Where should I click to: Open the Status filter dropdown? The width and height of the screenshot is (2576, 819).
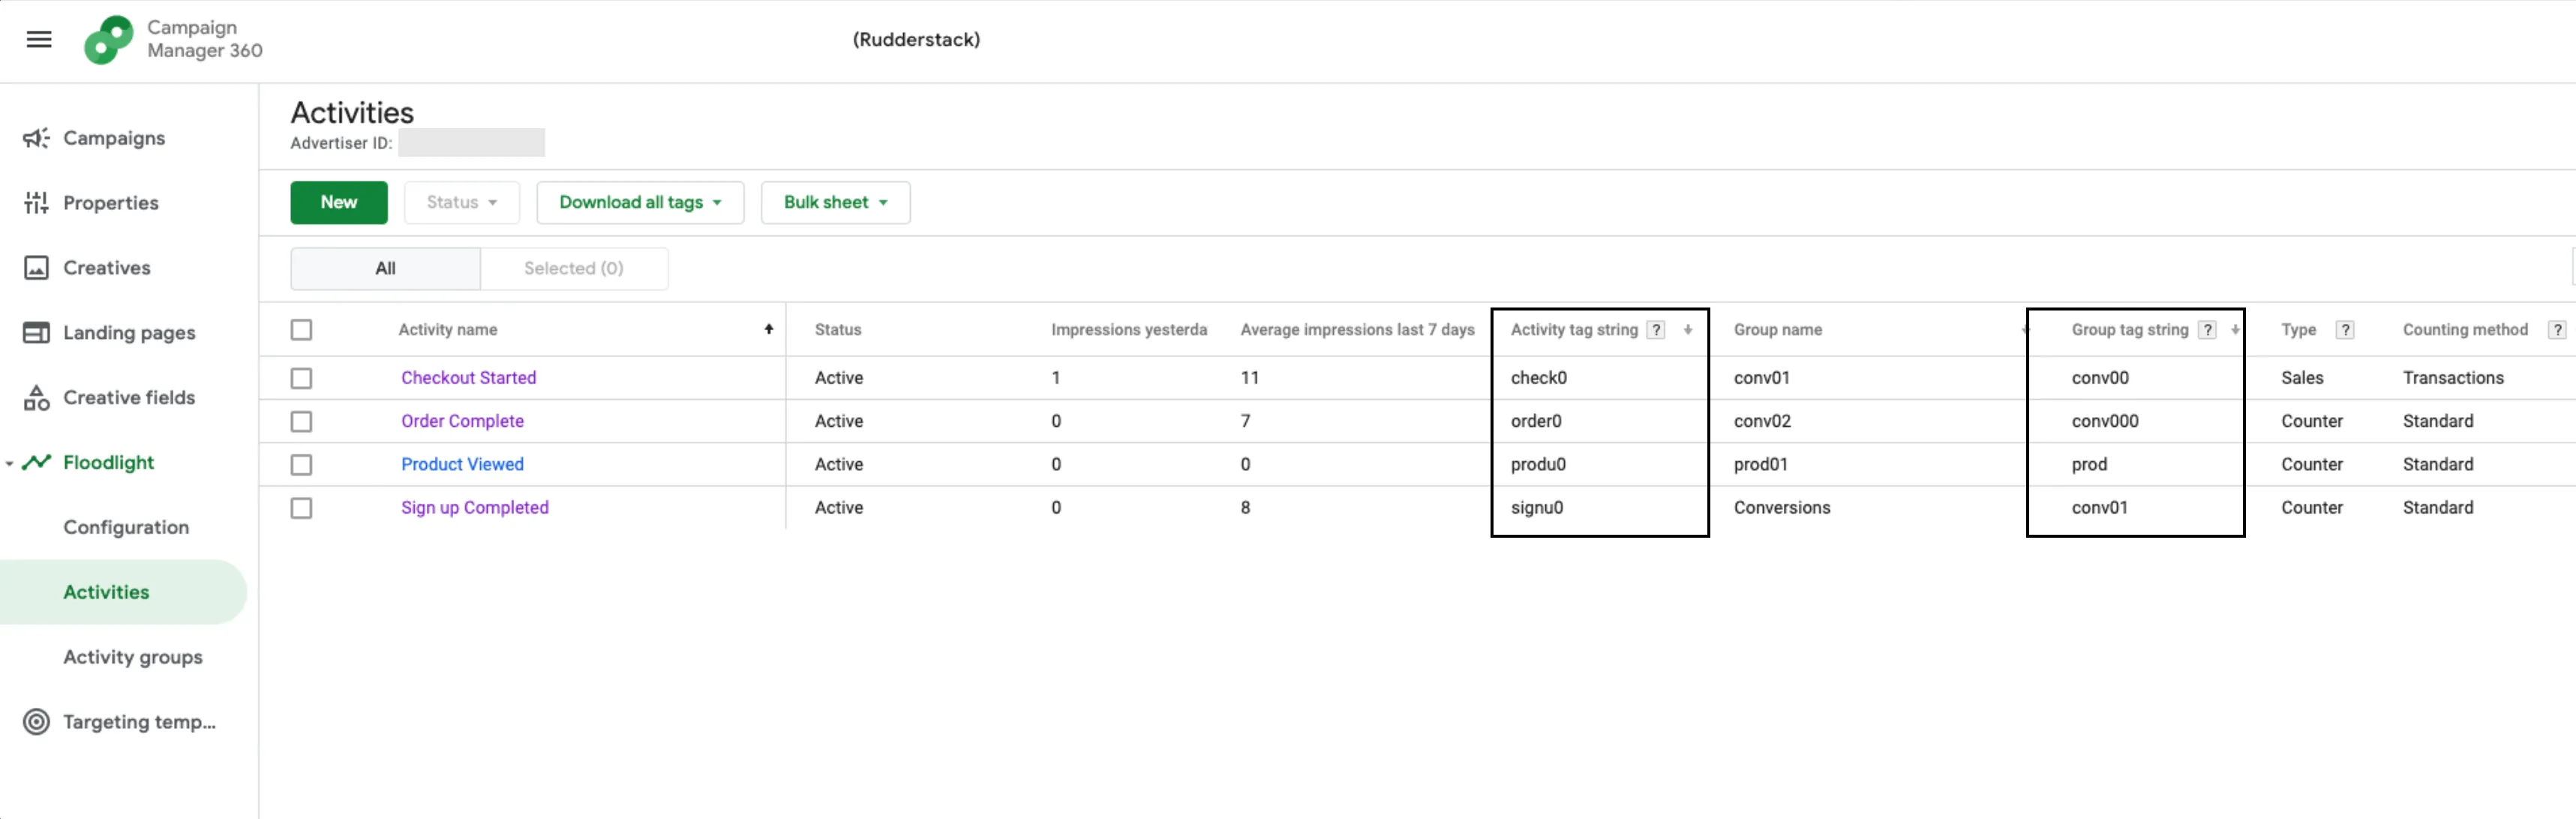(x=462, y=203)
